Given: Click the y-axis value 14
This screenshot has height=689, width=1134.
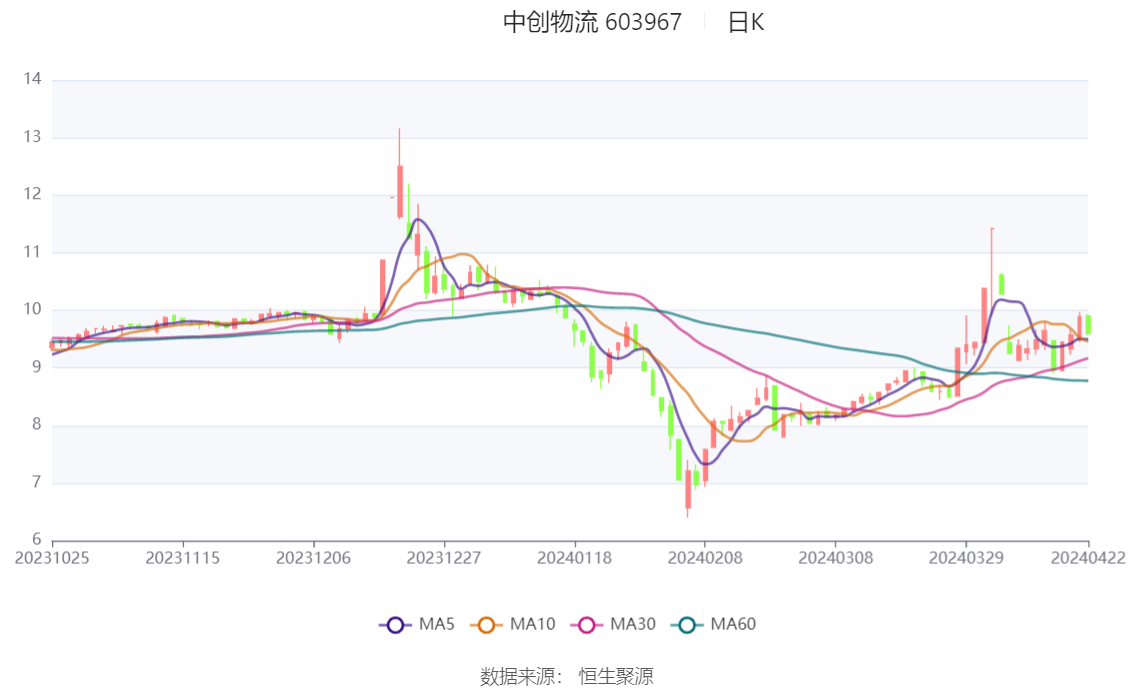Looking at the screenshot, I should click(x=33, y=79).
